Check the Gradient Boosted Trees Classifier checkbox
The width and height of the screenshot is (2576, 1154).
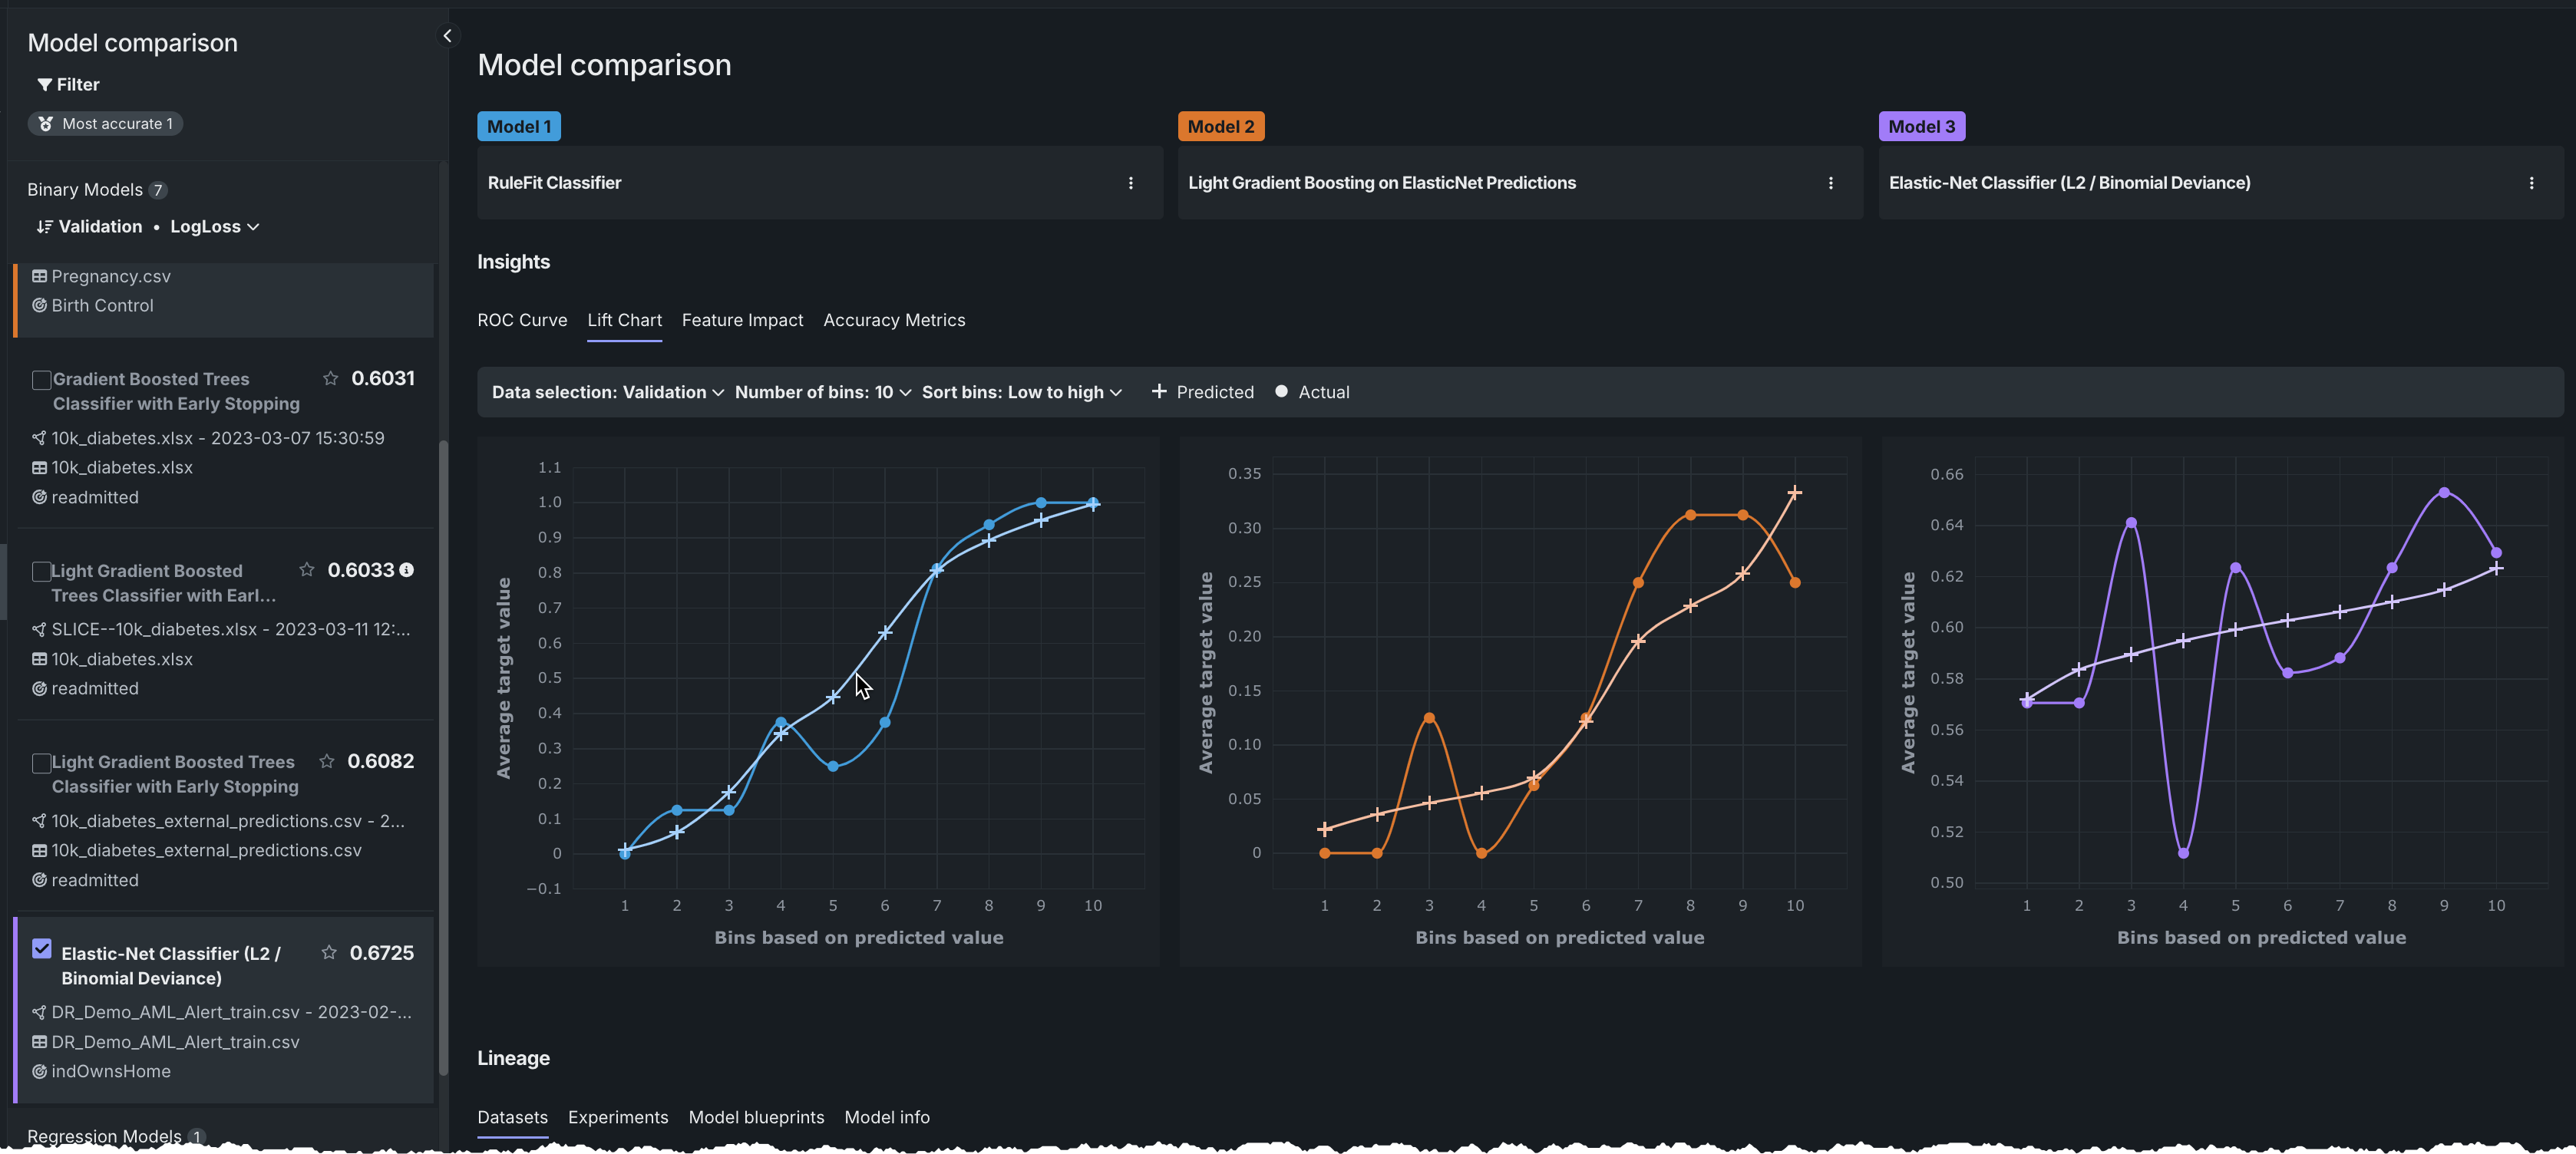click(42, 380)
